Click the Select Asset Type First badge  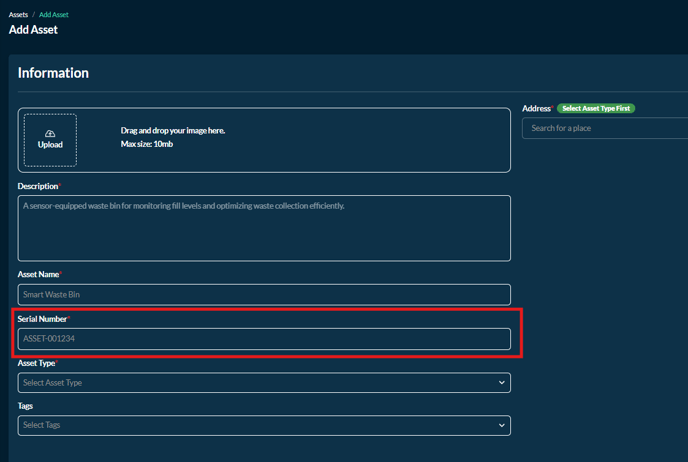596,108
